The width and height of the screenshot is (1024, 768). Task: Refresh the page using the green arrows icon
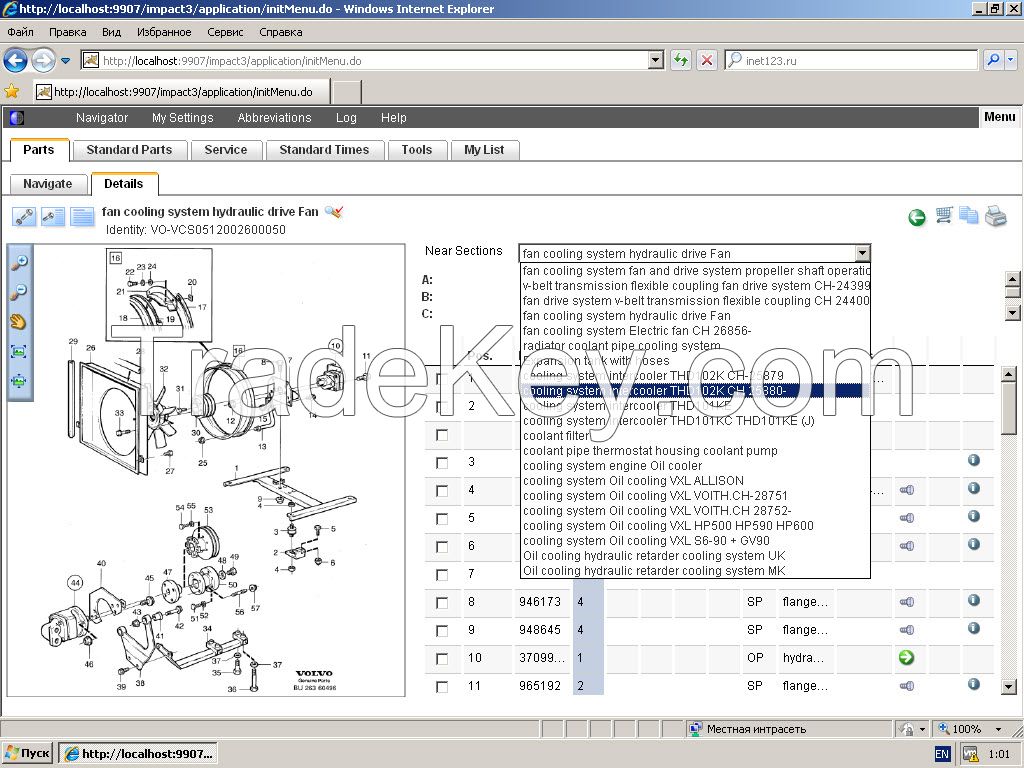tap(680, 61)
